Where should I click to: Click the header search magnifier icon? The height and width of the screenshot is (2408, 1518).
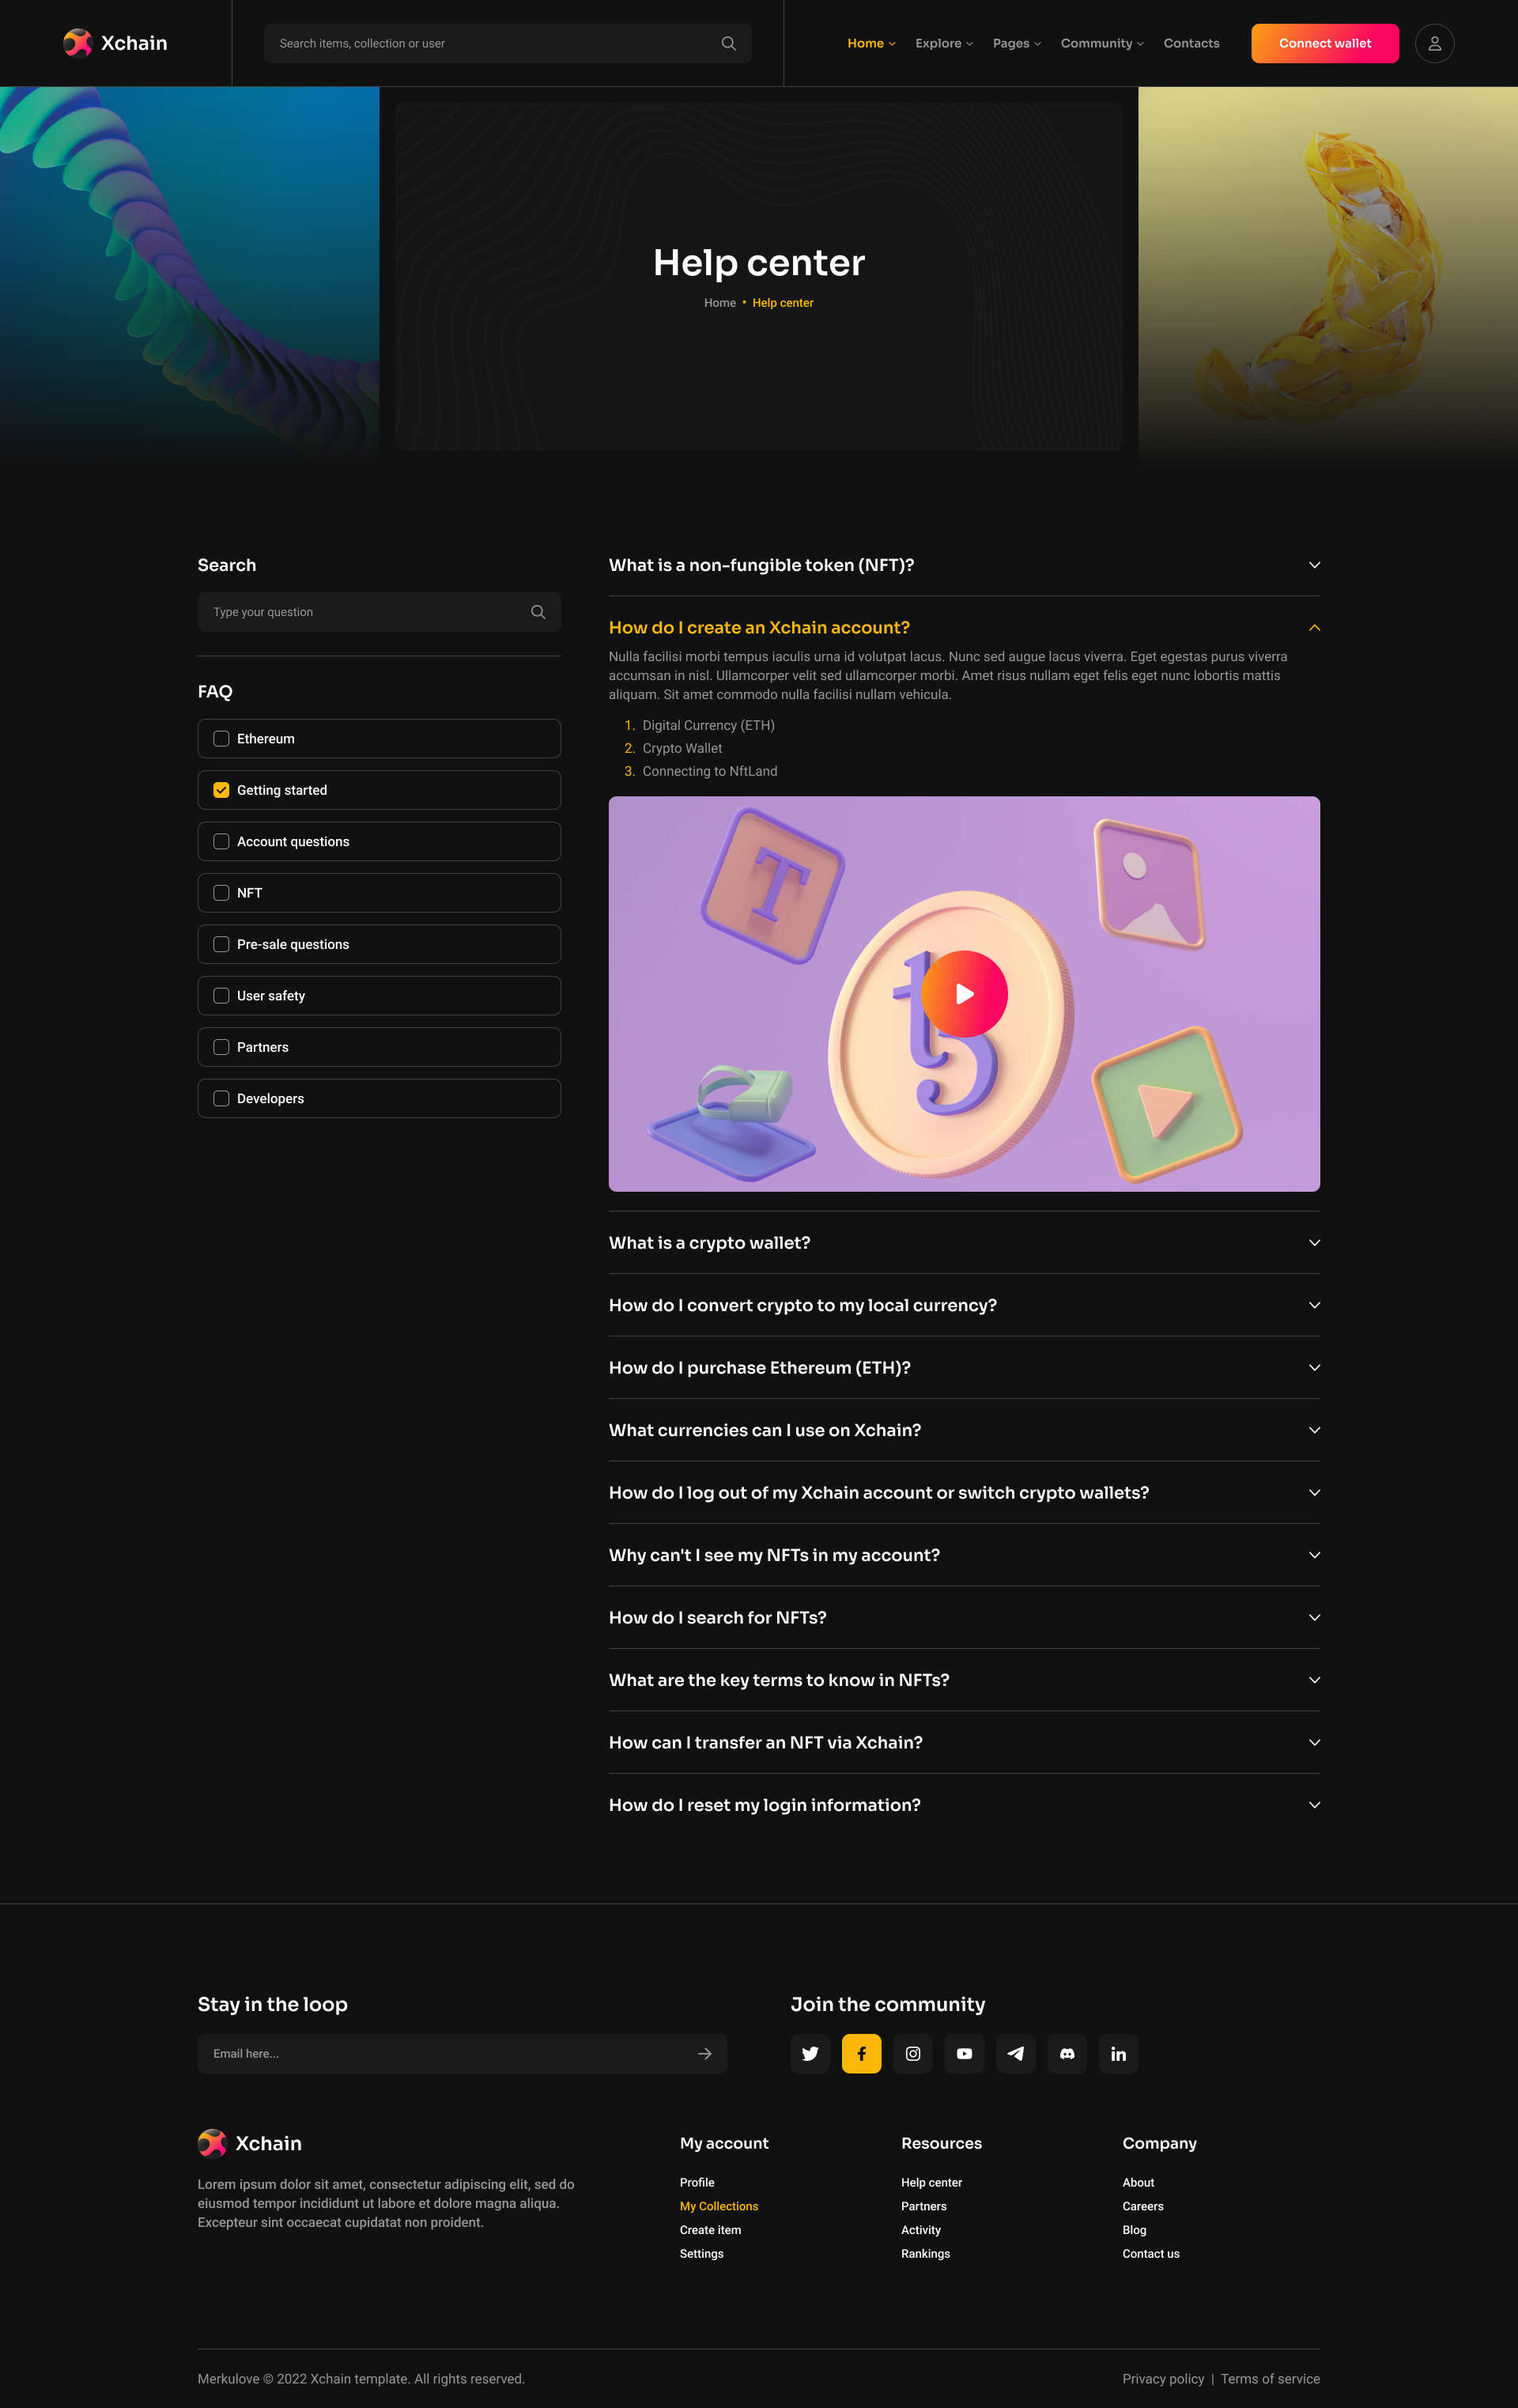click(x=728, y=43)
